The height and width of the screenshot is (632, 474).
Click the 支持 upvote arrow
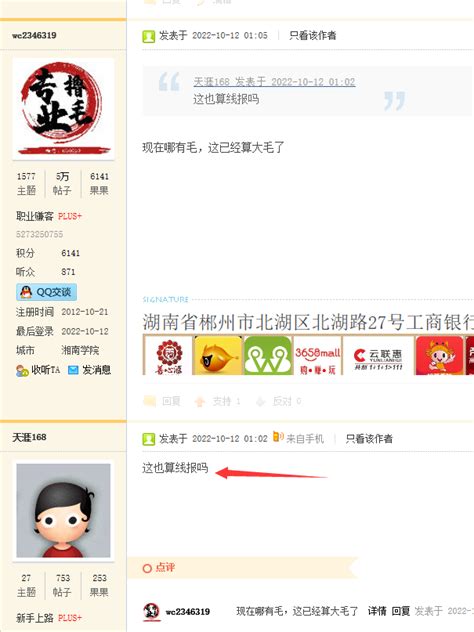pos(200,401)
